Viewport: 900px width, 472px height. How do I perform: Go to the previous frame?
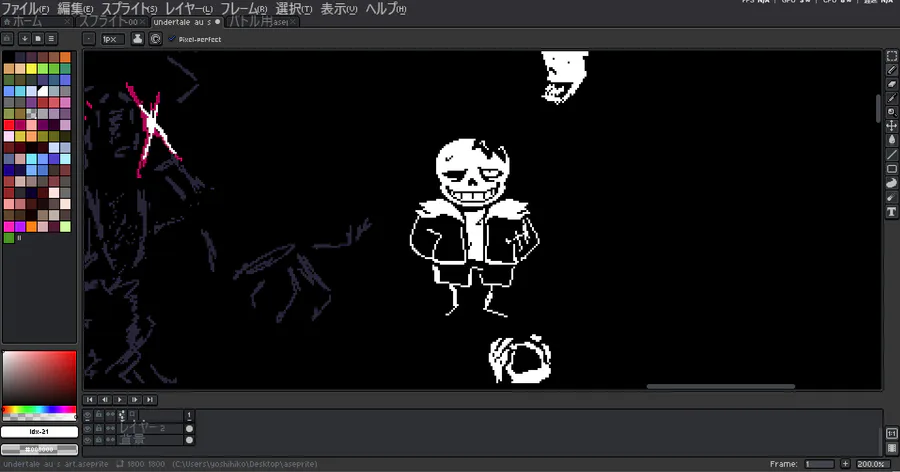click(104, 400)
